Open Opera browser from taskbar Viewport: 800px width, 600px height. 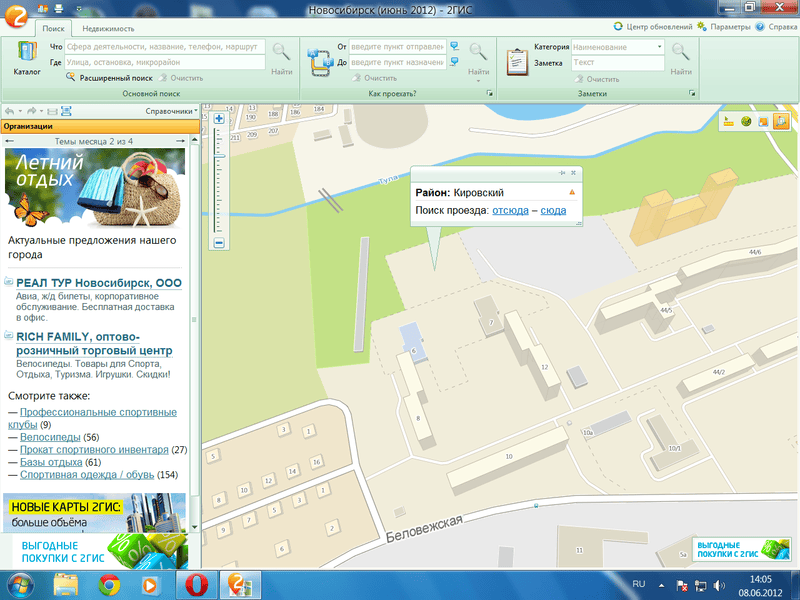pos(196,585)
